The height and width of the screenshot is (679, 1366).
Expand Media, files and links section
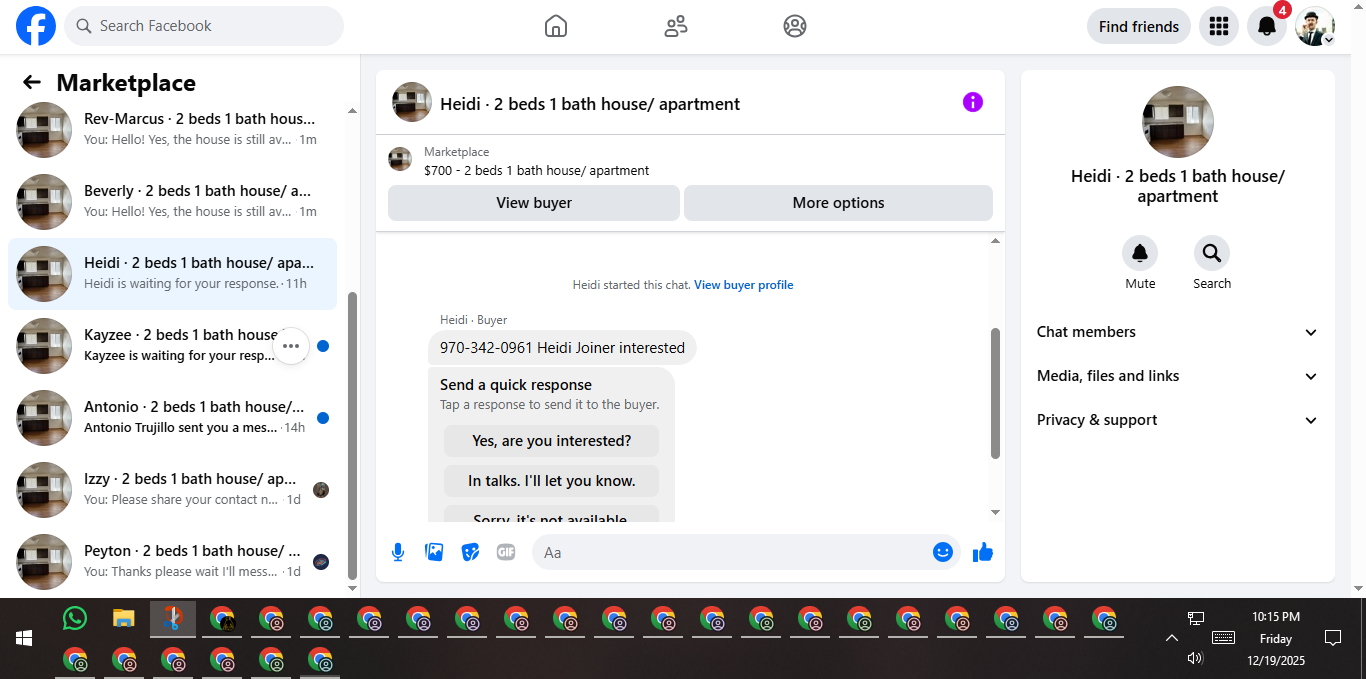pyautogui.click(x=1178, y=376)
